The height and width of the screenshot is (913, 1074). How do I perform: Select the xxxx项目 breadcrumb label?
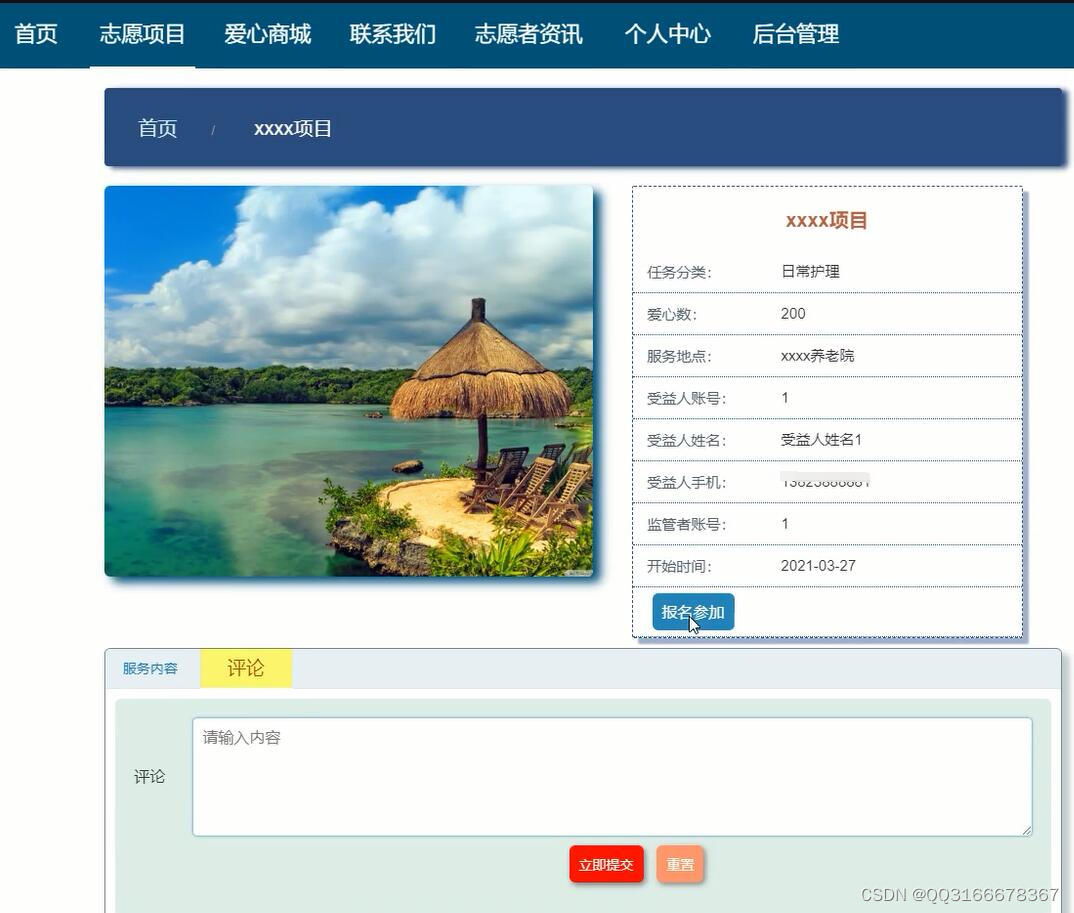pos(291,128)
